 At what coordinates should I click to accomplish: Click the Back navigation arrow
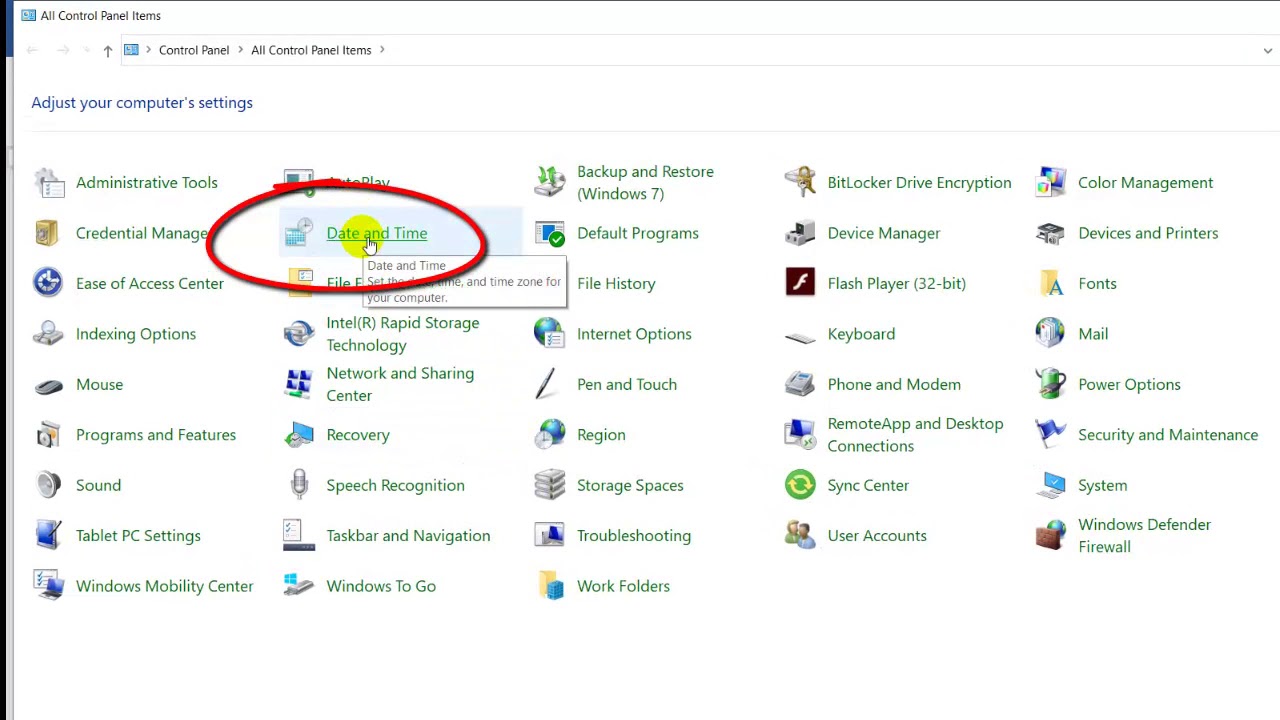32,50
